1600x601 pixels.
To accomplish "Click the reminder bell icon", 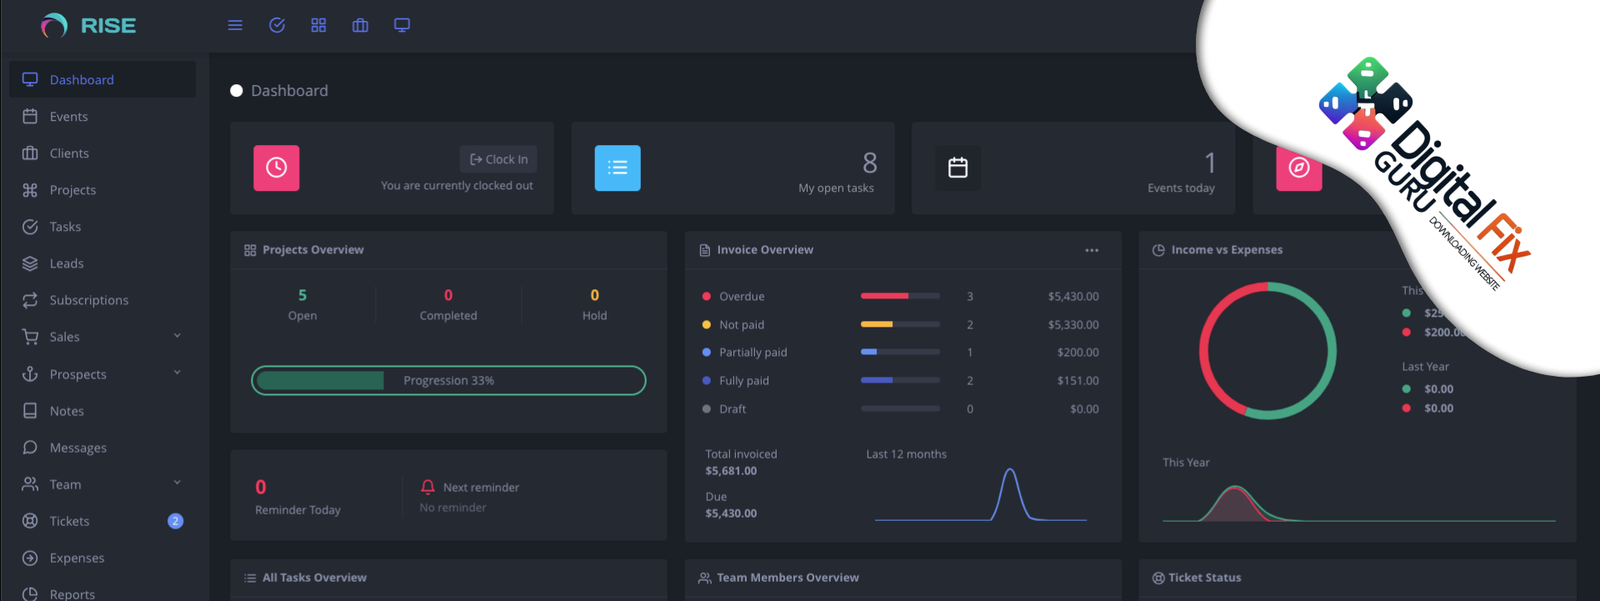I will [428, 487].
